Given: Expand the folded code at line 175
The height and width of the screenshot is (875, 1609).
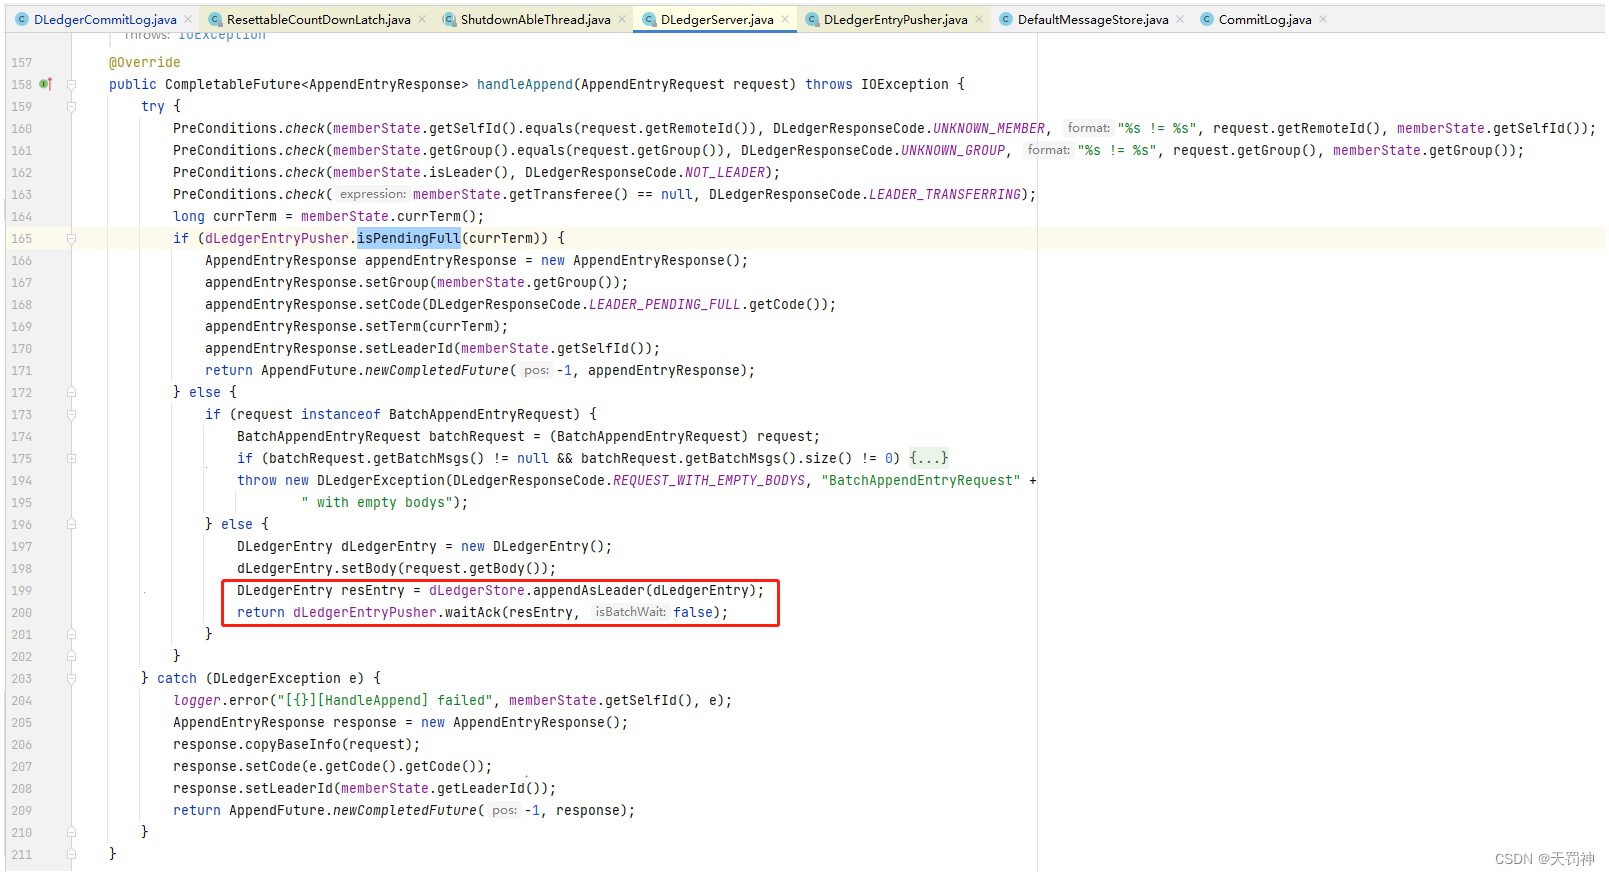Looking at the screenshot, I should pyautogui.click(x=71, y=458).
